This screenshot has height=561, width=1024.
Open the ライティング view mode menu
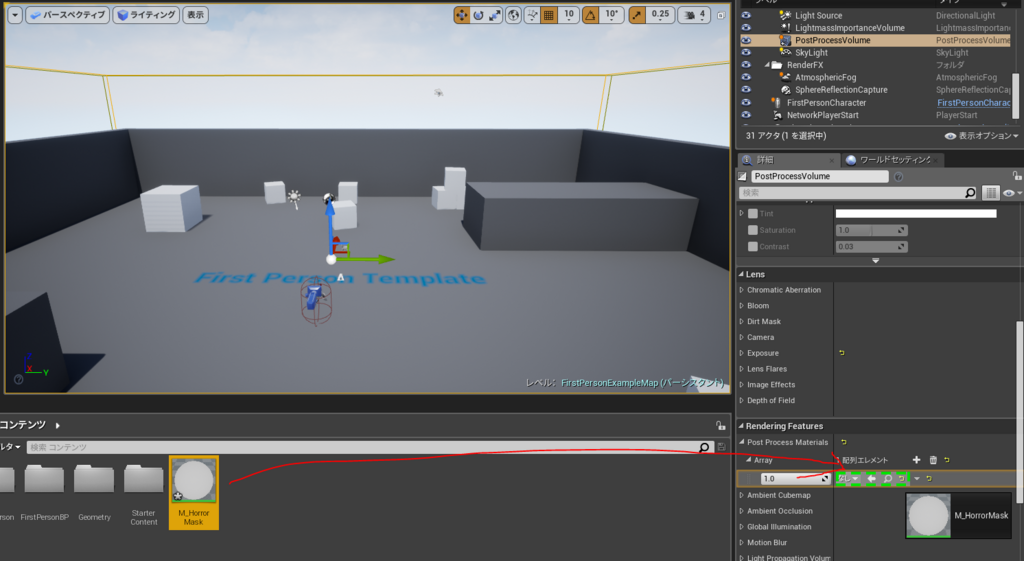click(x=146, y=15)
